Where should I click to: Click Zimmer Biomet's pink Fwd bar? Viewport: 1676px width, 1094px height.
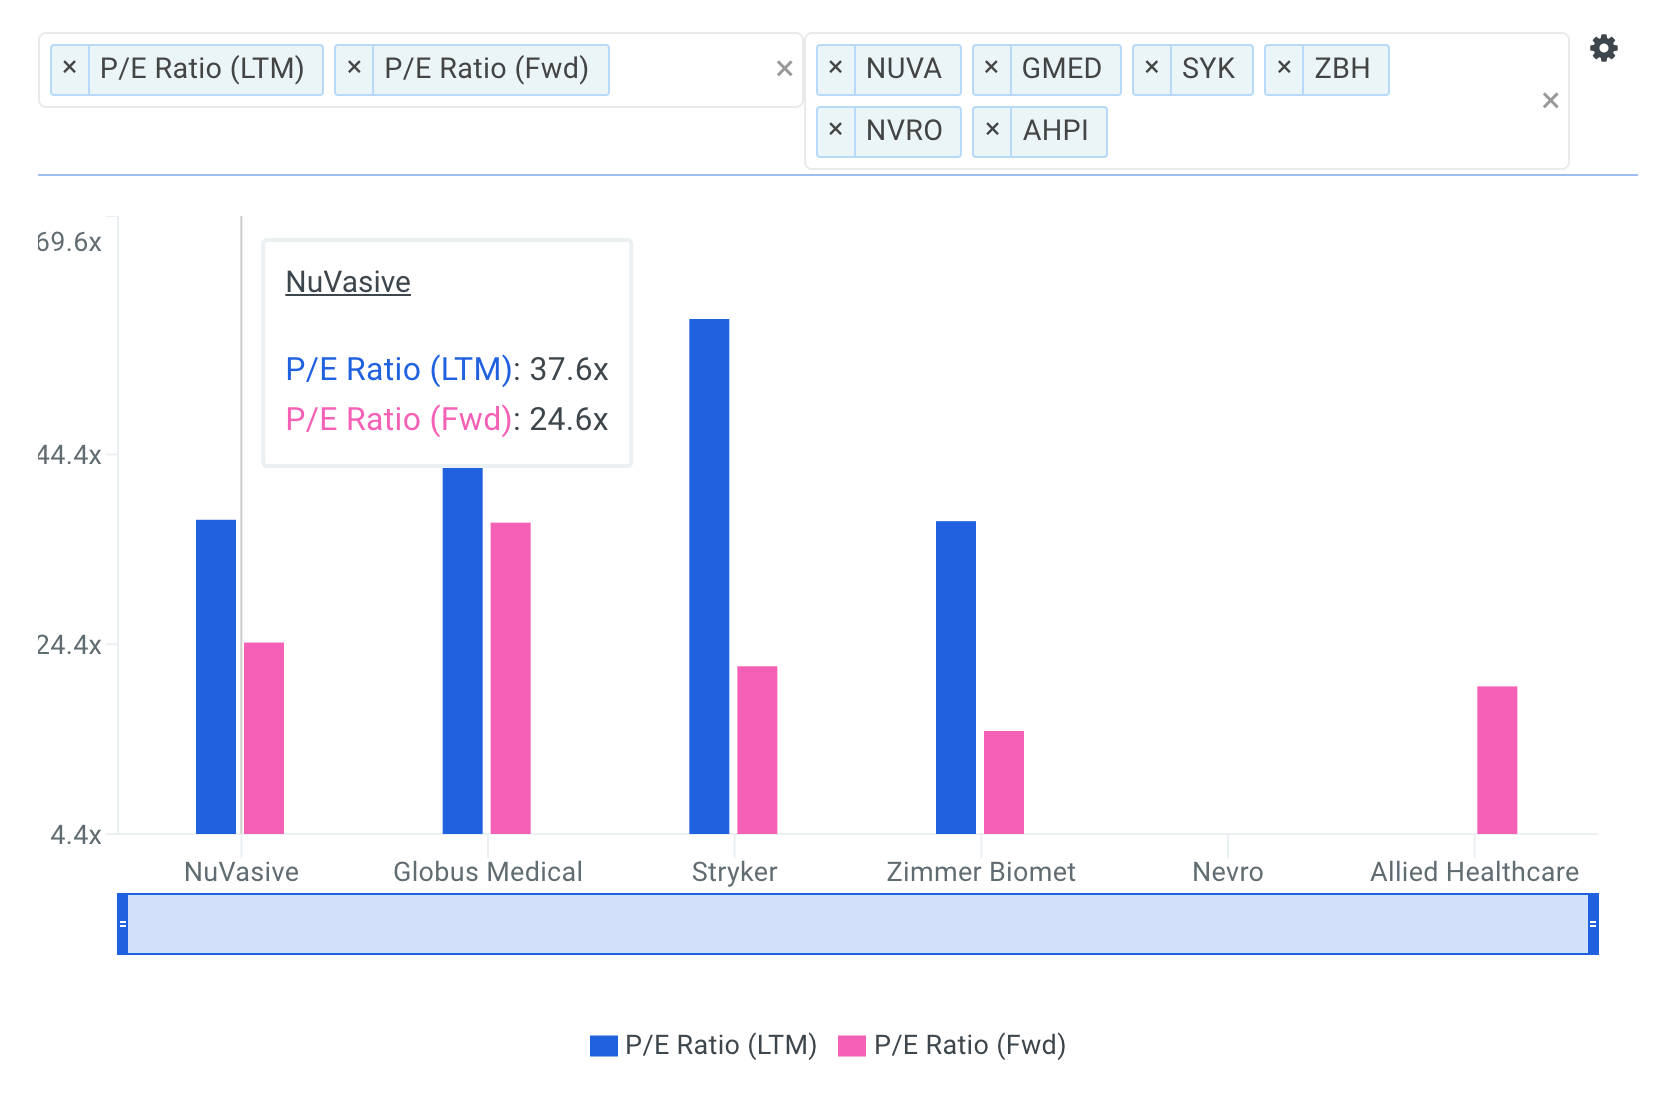(x=1004, y=782)
